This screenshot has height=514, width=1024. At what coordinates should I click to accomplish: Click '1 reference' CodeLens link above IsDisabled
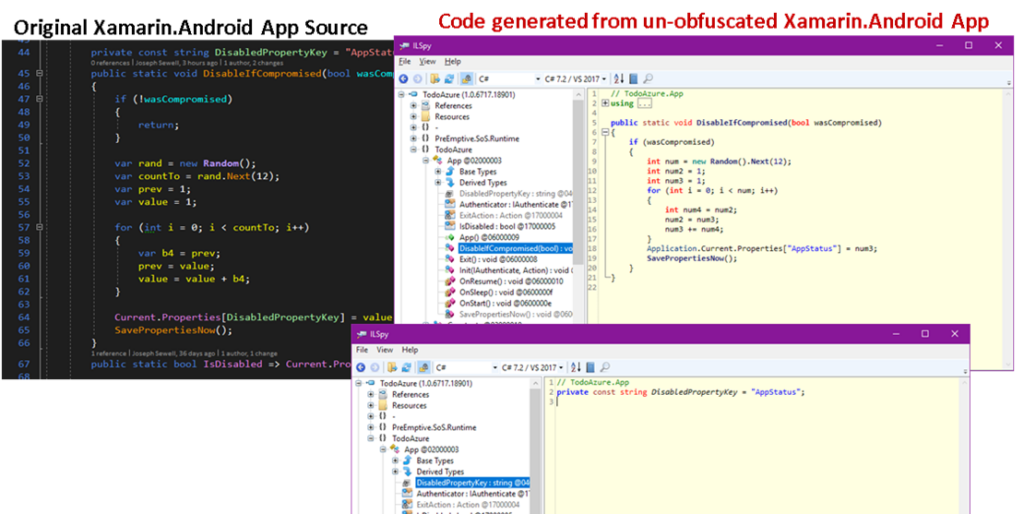tap(108, 353)
